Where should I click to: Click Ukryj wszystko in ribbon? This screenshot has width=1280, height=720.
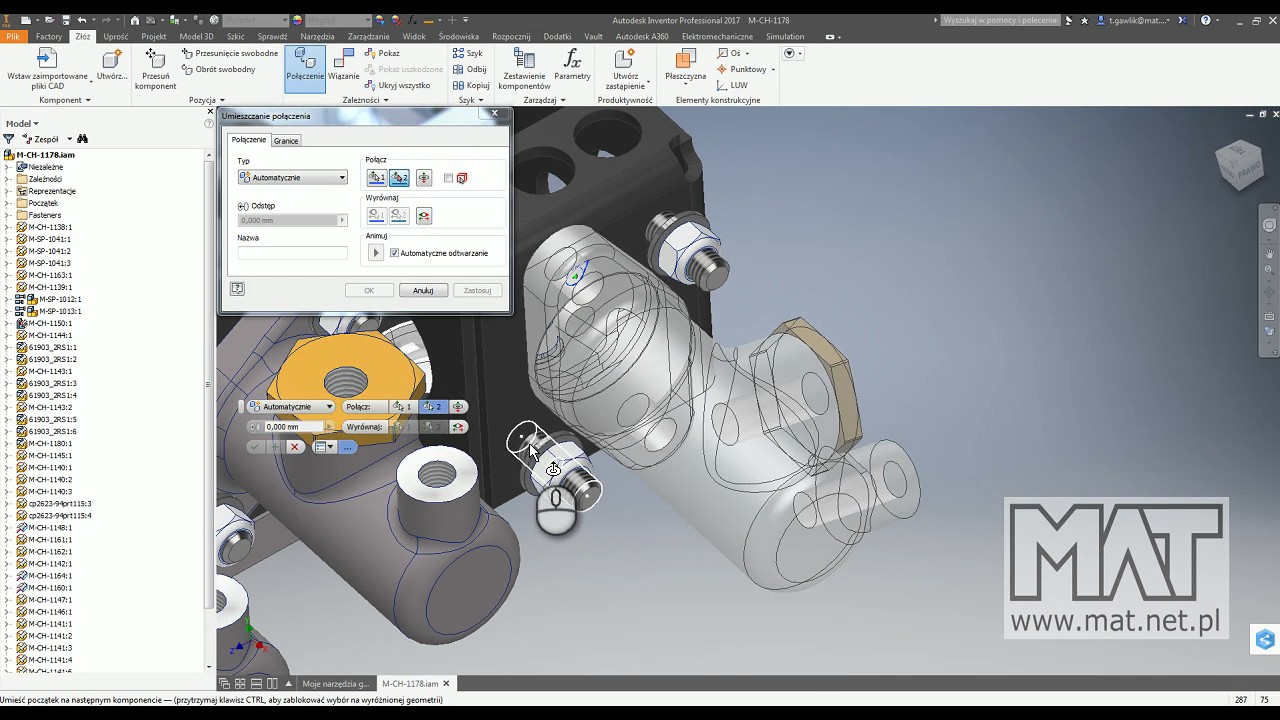pyautogui.click(x=396, y=85)
